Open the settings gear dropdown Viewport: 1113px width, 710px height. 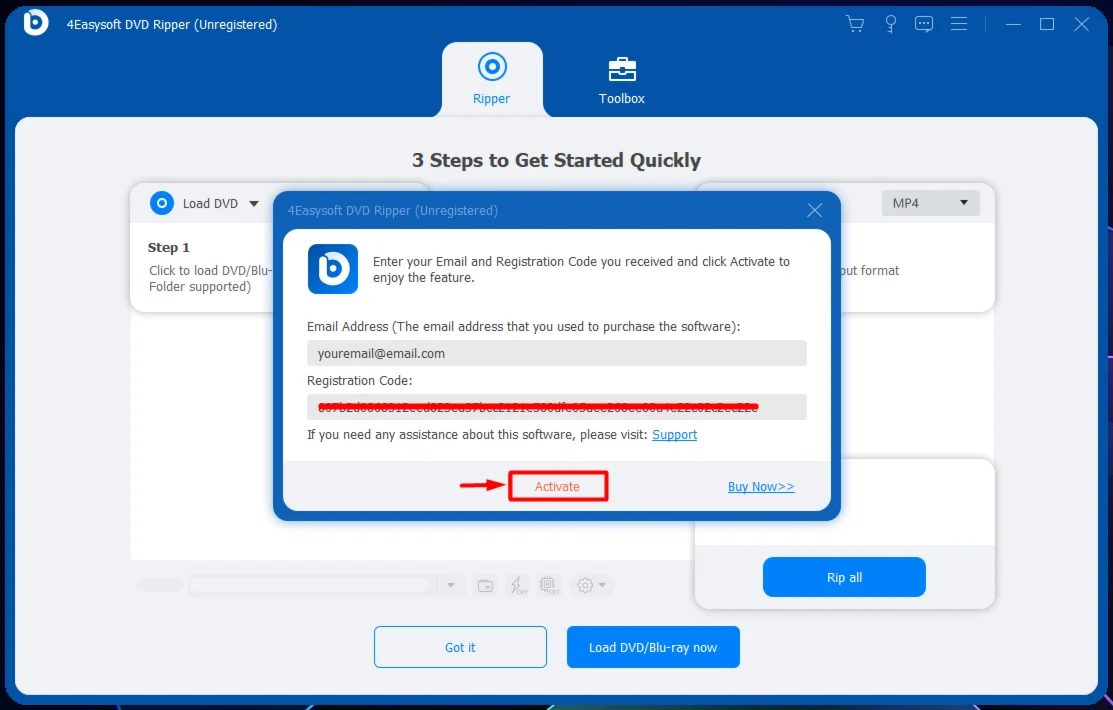591,586
